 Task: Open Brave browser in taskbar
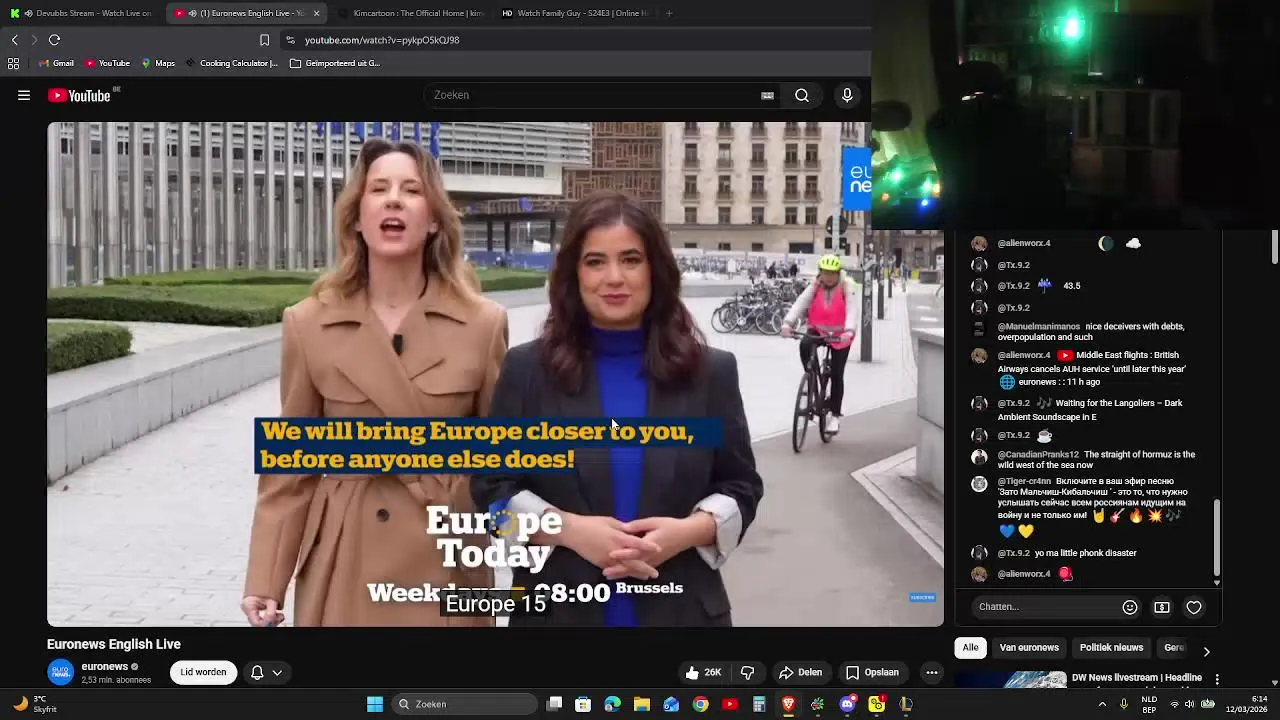[788, 704]
